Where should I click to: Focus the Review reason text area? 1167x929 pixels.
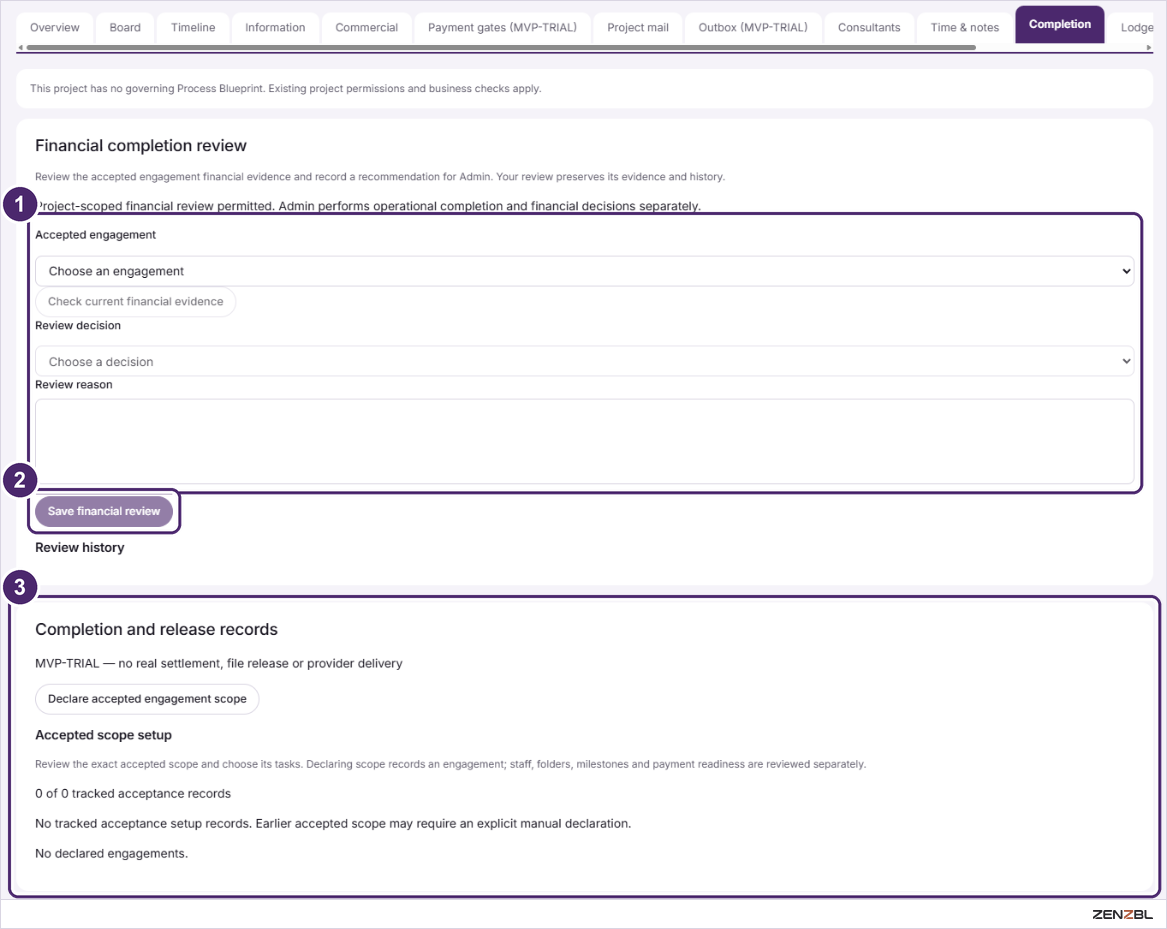(584, 441)
